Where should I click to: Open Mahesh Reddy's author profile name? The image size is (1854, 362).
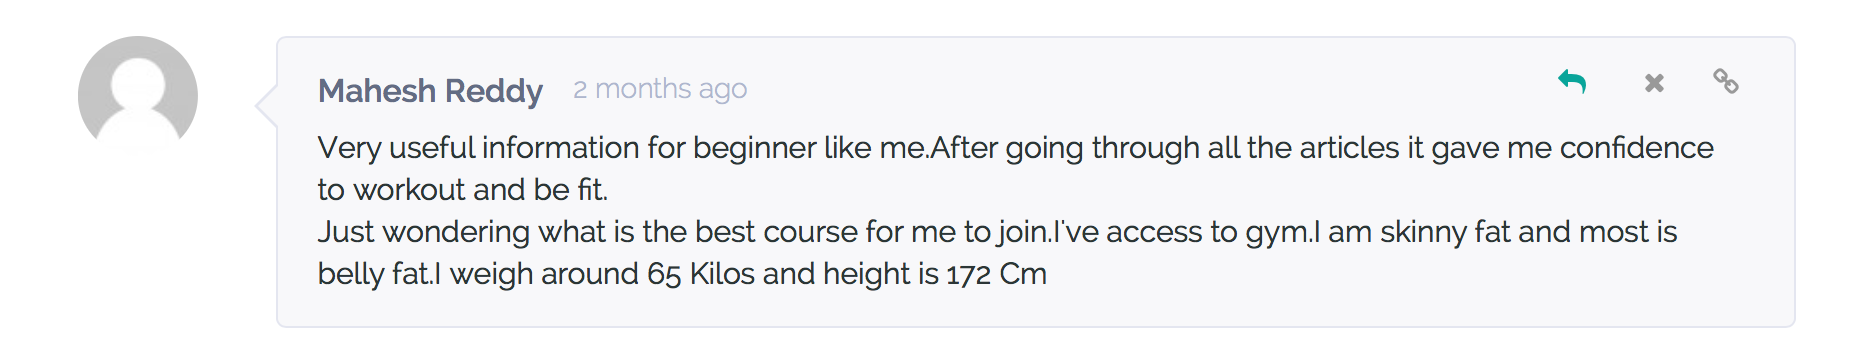point(430,91)
